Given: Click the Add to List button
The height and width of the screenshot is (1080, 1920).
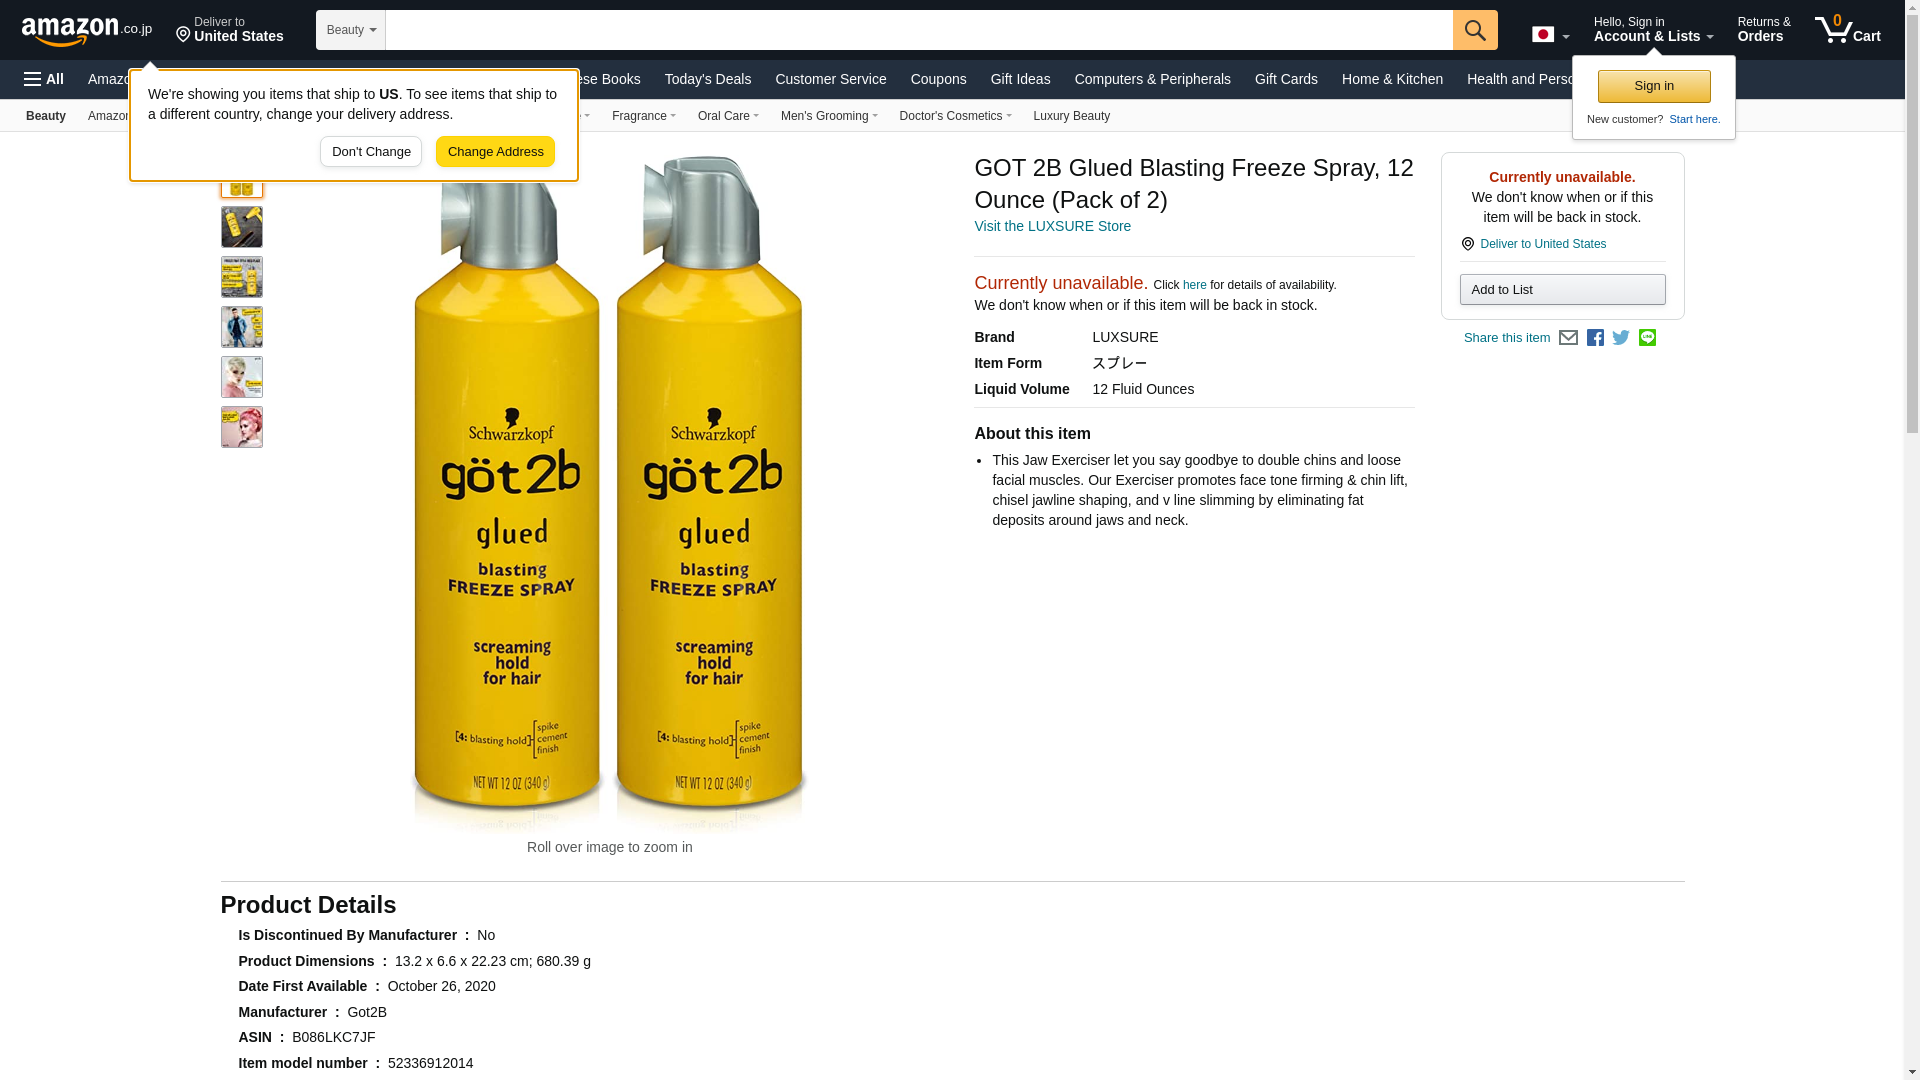Looking at the screenshot, I should point(1562,290).
